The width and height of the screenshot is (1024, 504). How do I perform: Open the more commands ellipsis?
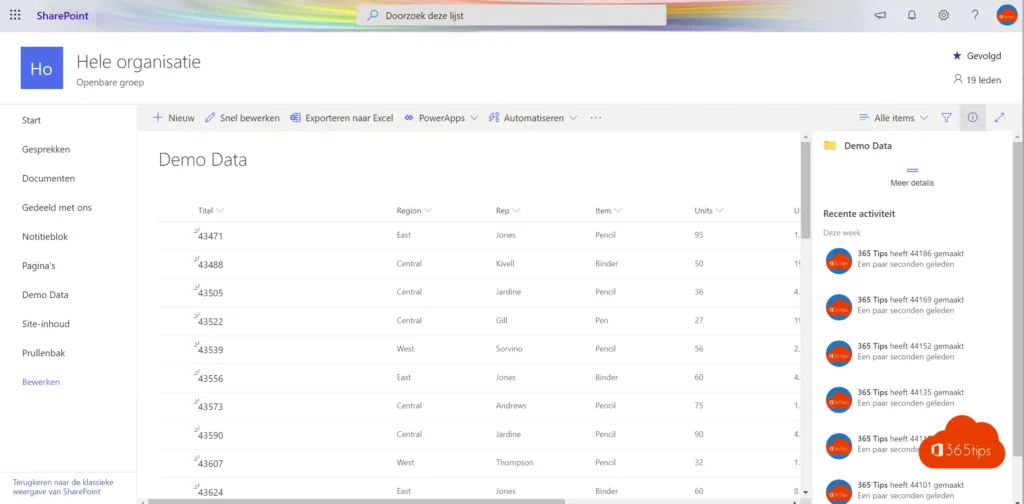tap(595, 118)
